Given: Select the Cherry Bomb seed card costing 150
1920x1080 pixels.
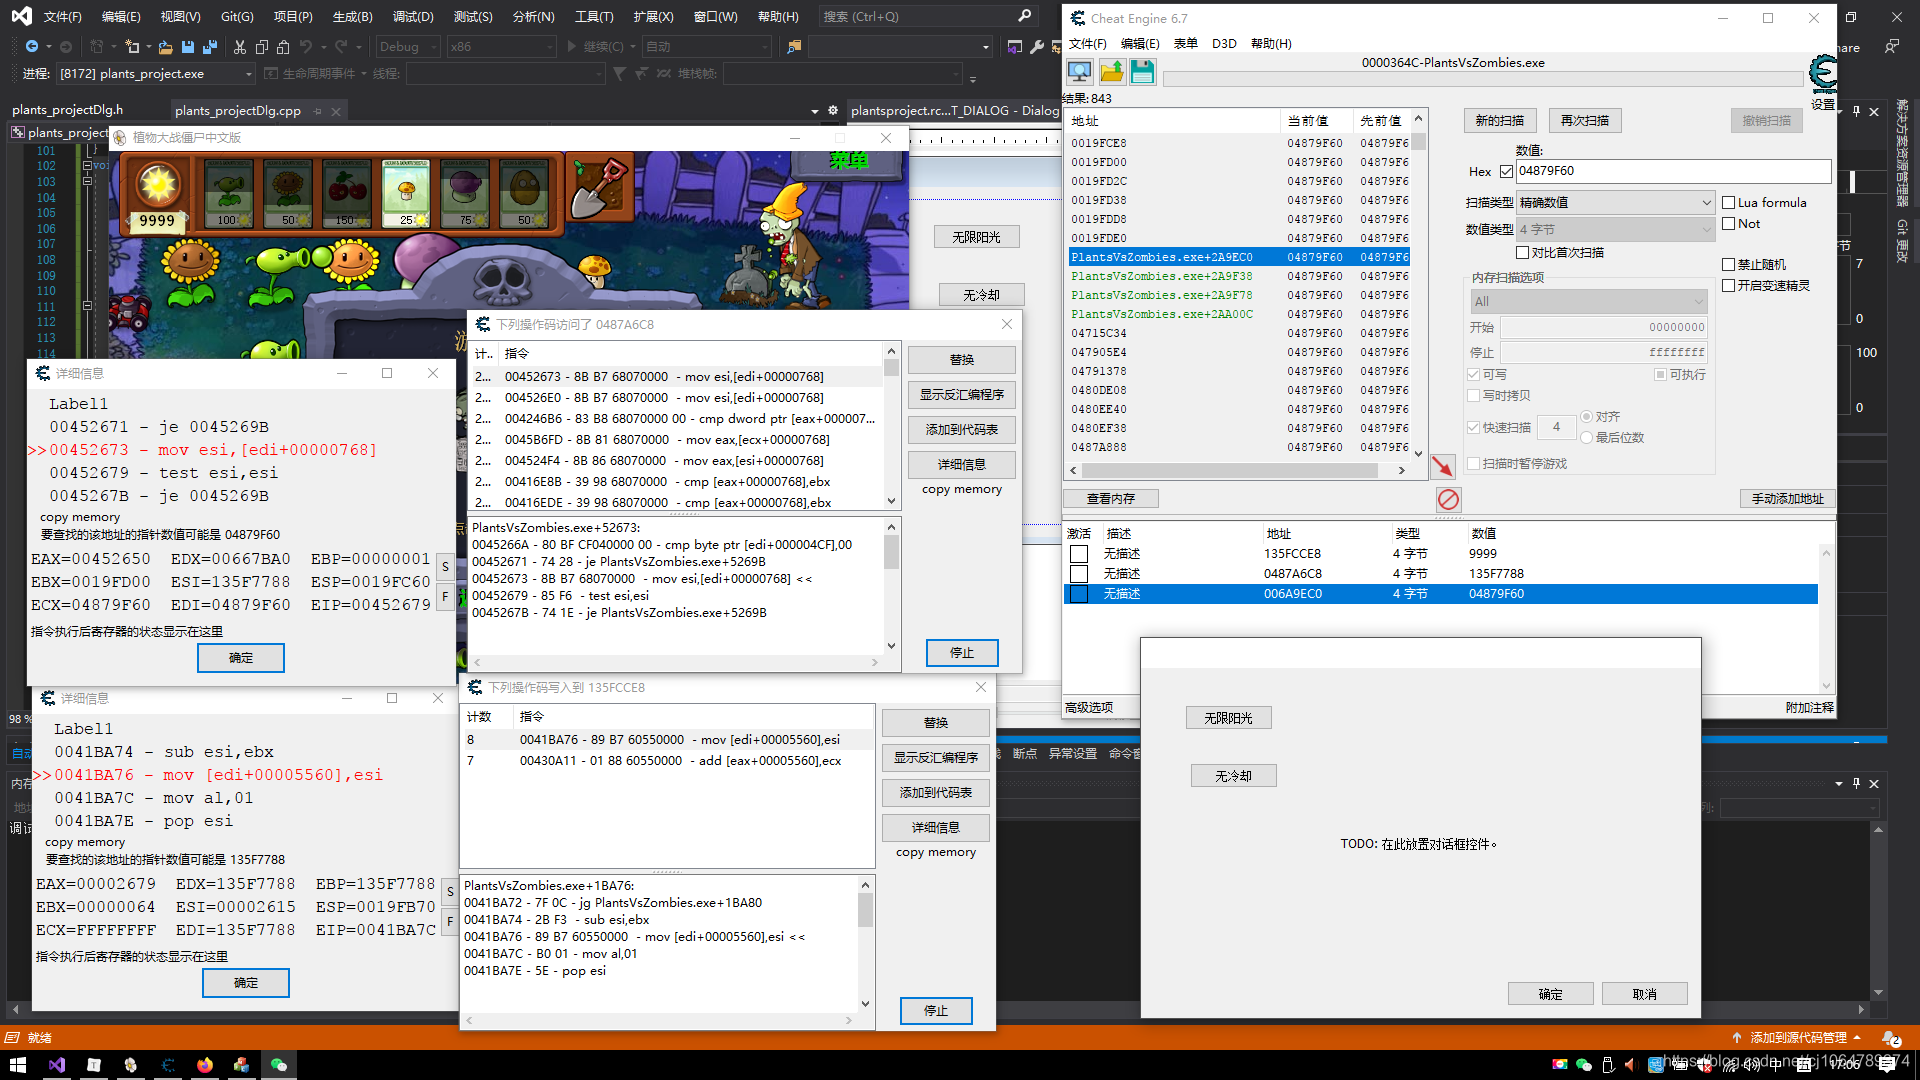Looking at the screenshot, I should coord(347,193).
